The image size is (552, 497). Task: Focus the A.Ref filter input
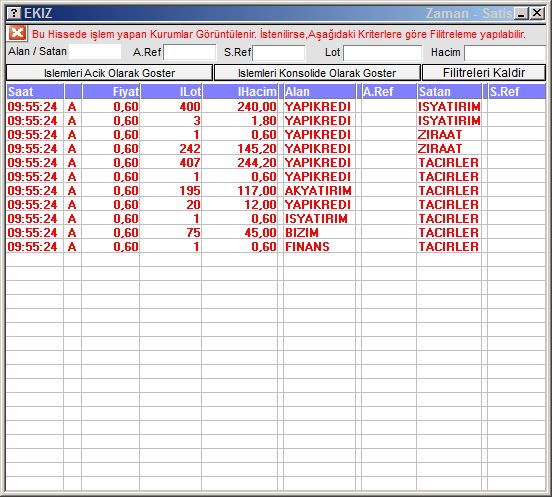pos(190,52)
